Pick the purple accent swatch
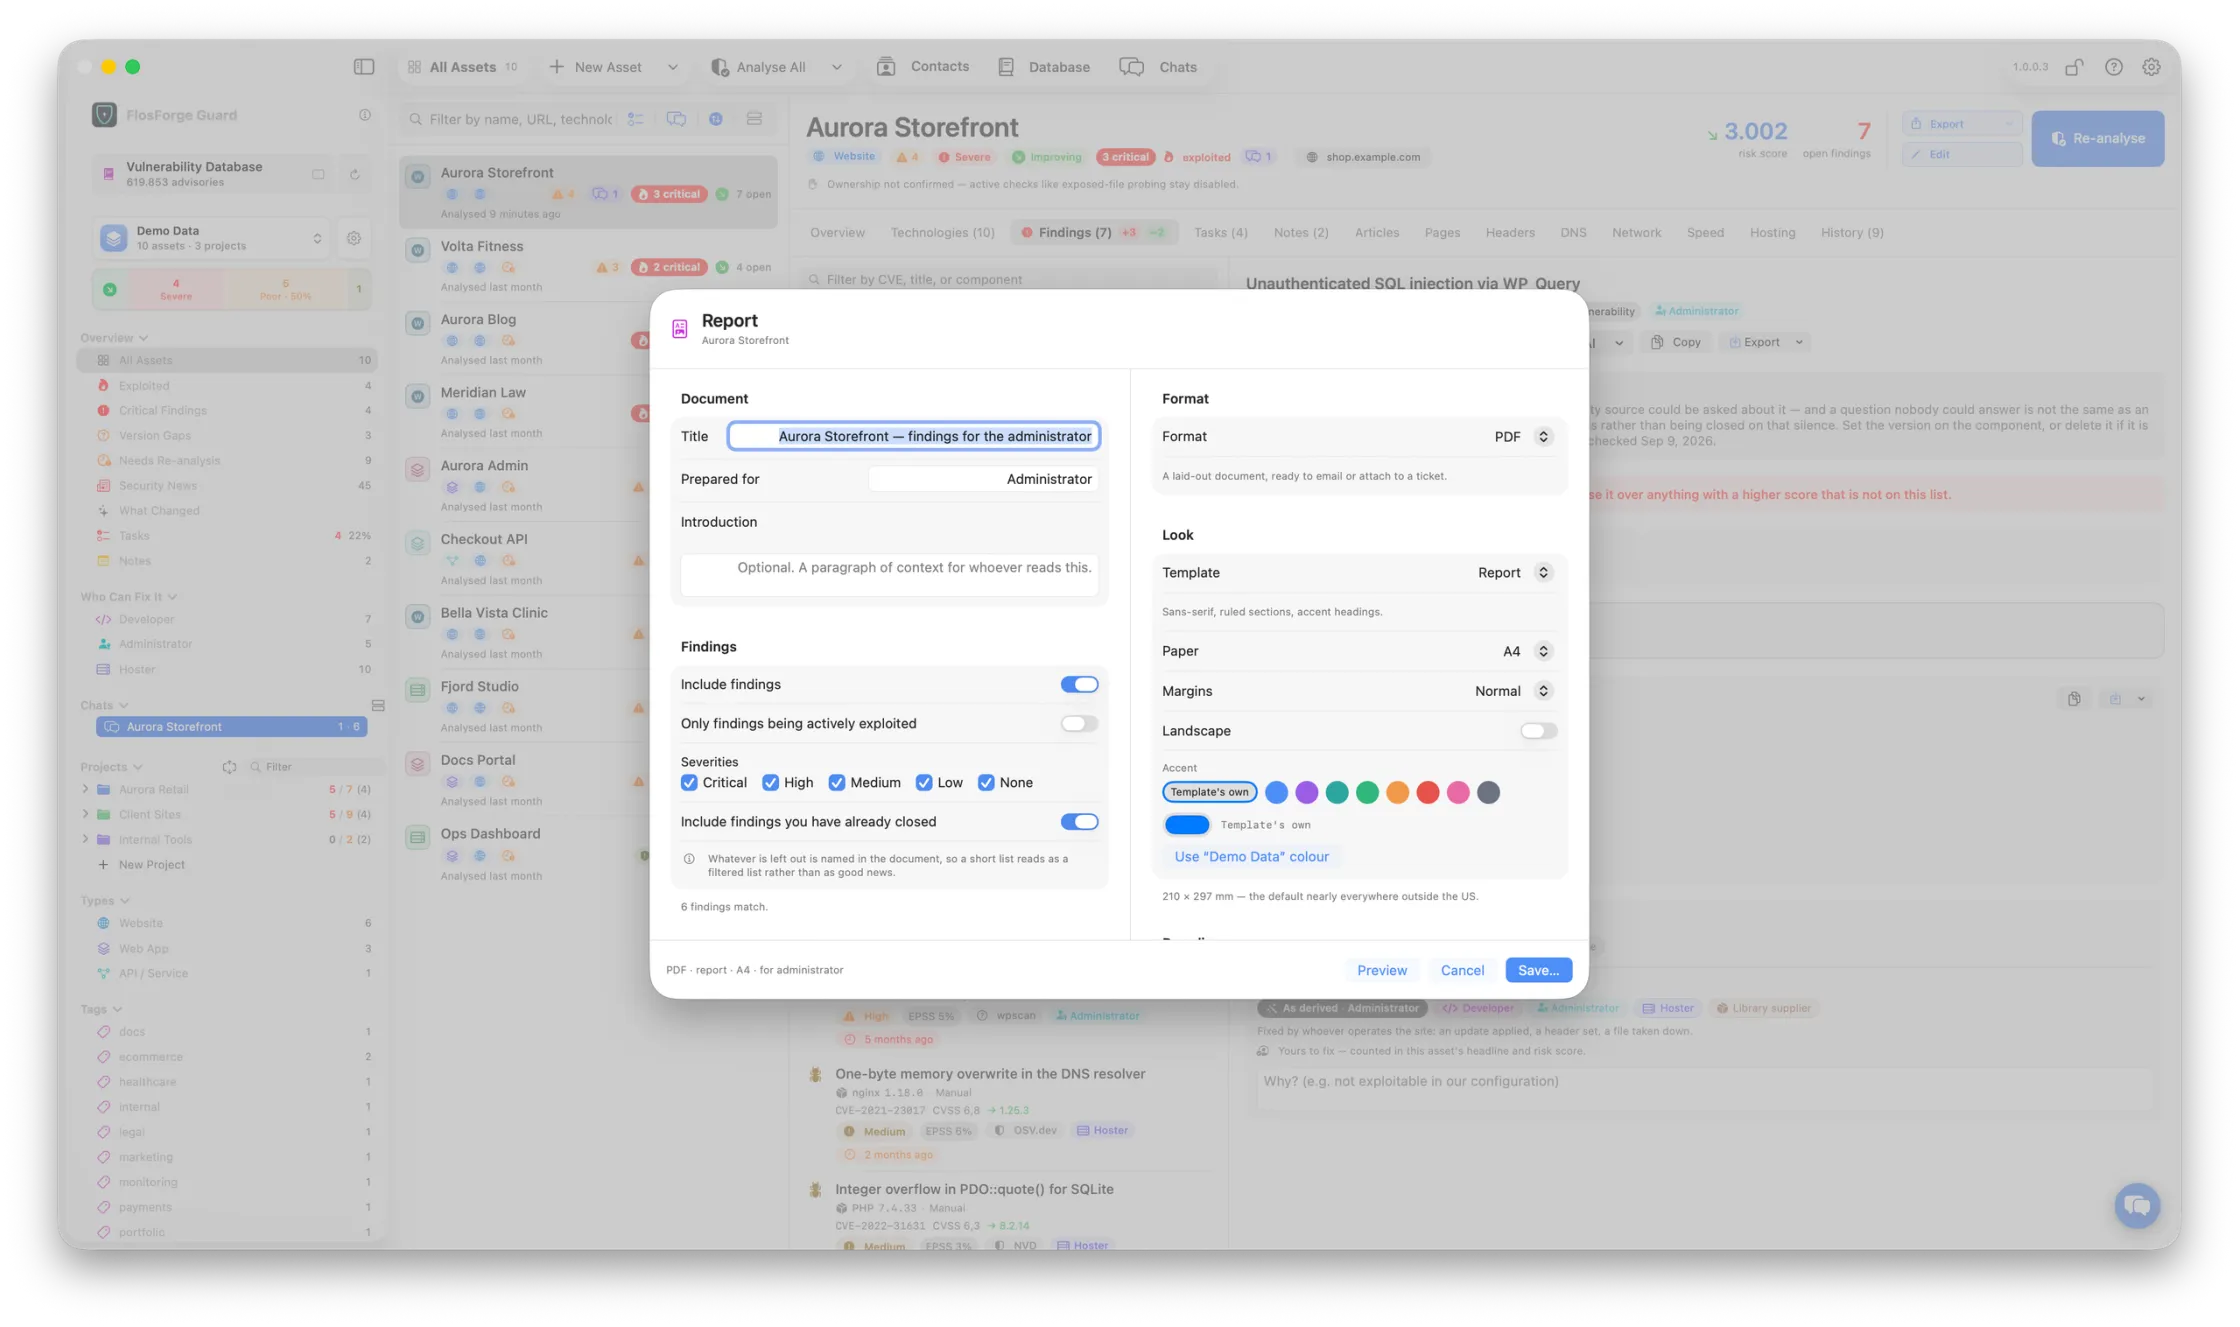The height and width of the screenshot is (1327, 2240). 1306,792
